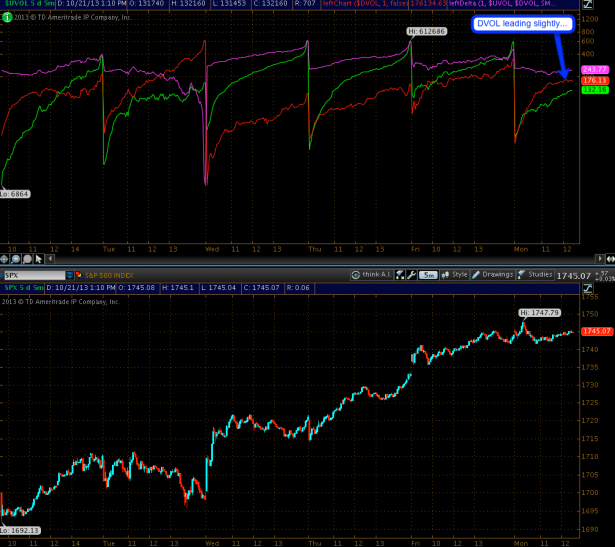Click the Lo: 1692.13 label bubble
The height and width of the screenshot is (547, 615).
point(20,531)
